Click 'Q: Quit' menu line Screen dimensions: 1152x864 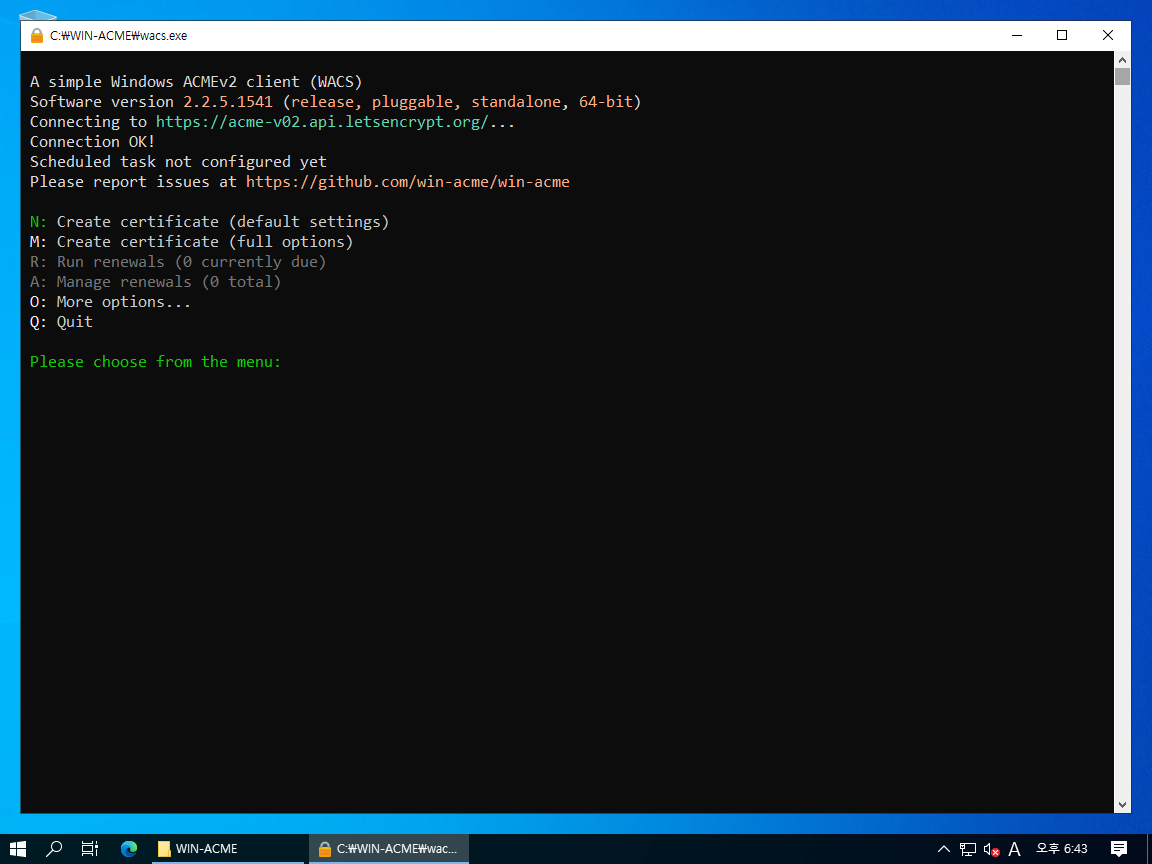pos(61,322)
